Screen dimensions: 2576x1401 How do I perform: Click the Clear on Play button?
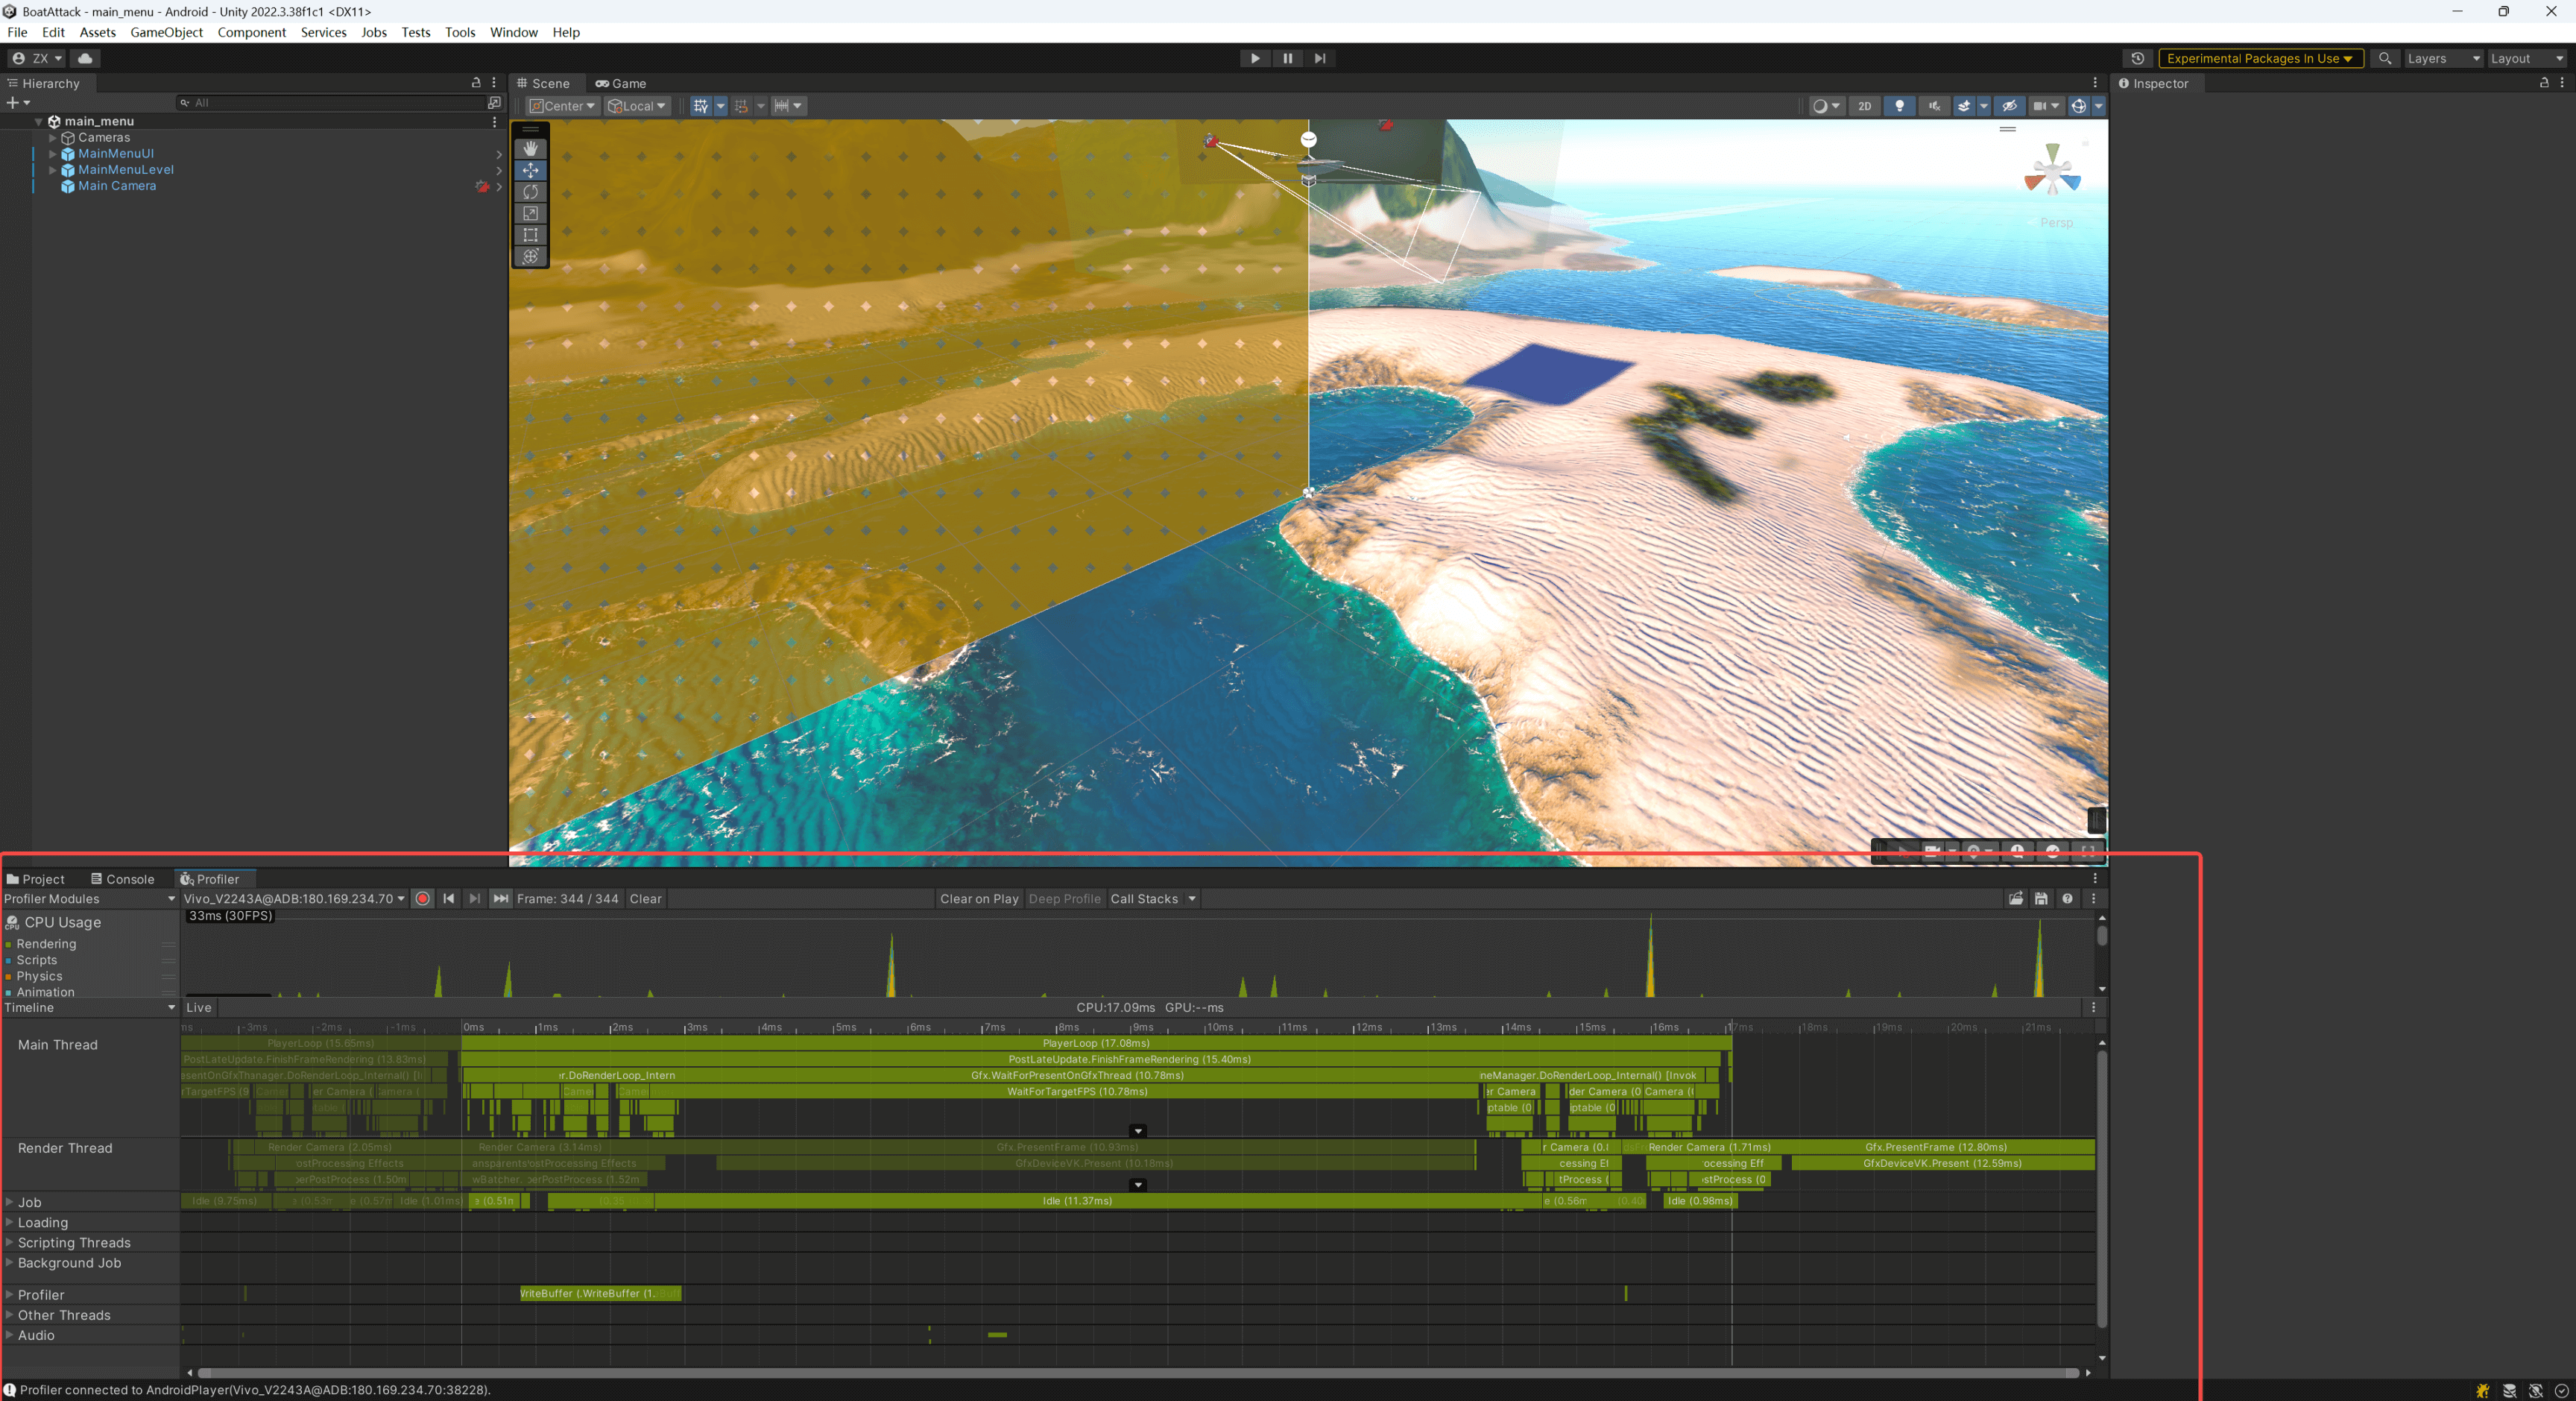978,899
